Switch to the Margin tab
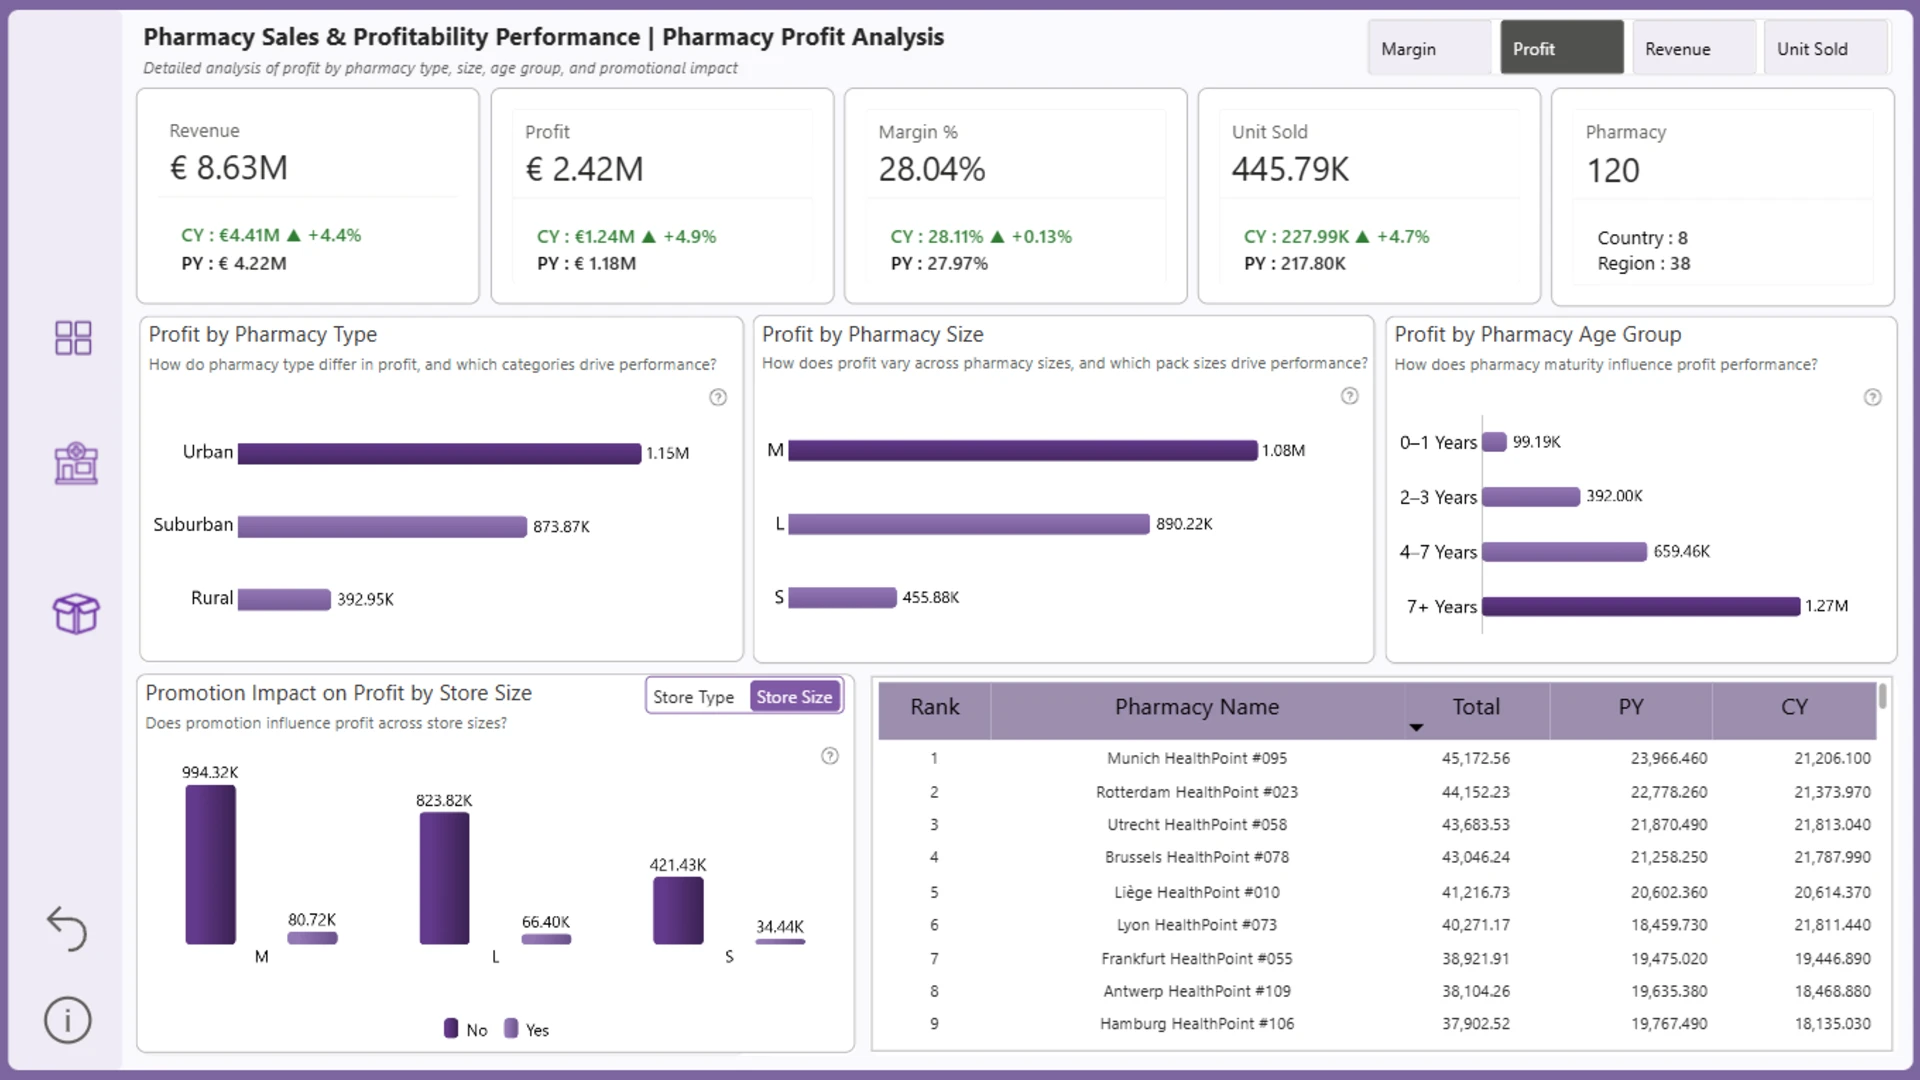The height and width of the screenshot is (1080, 1920). click(x=1429, y=48)
